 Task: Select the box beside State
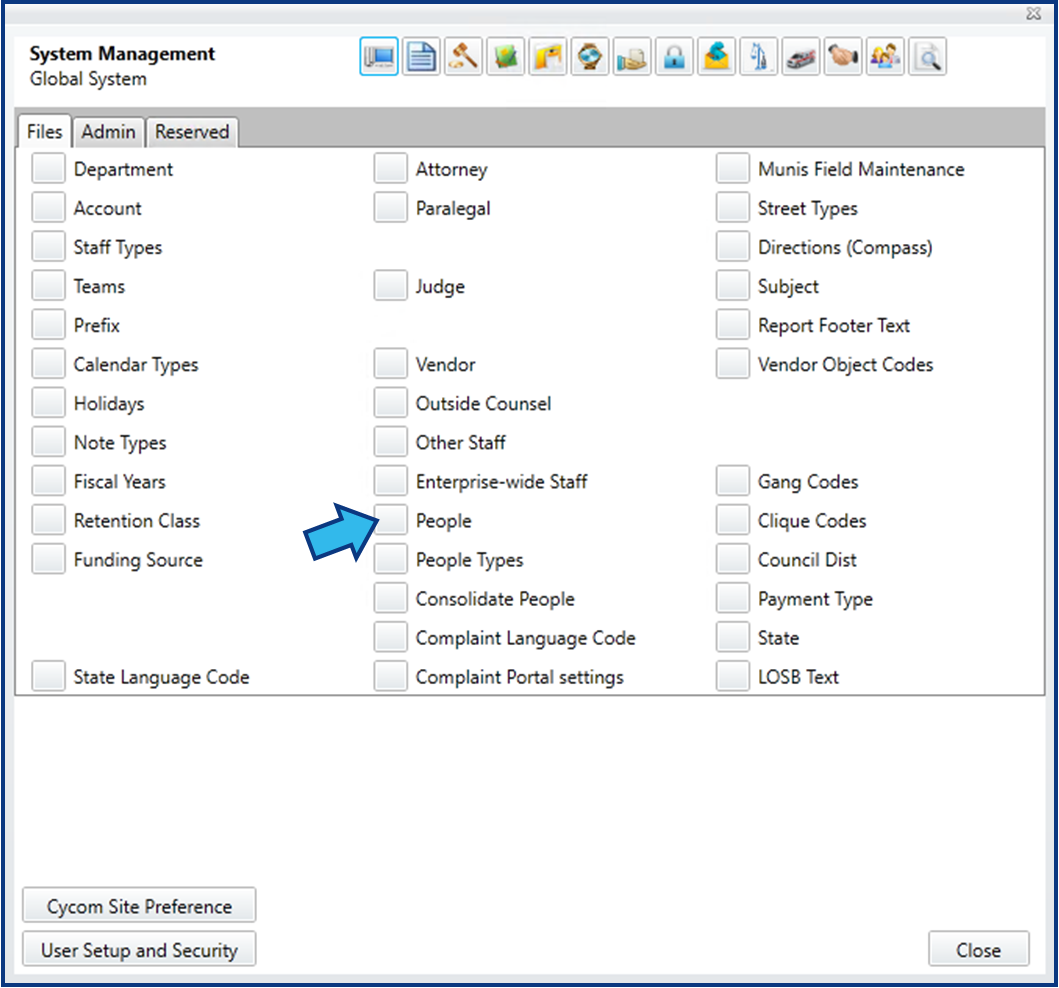tap(733, 638)
